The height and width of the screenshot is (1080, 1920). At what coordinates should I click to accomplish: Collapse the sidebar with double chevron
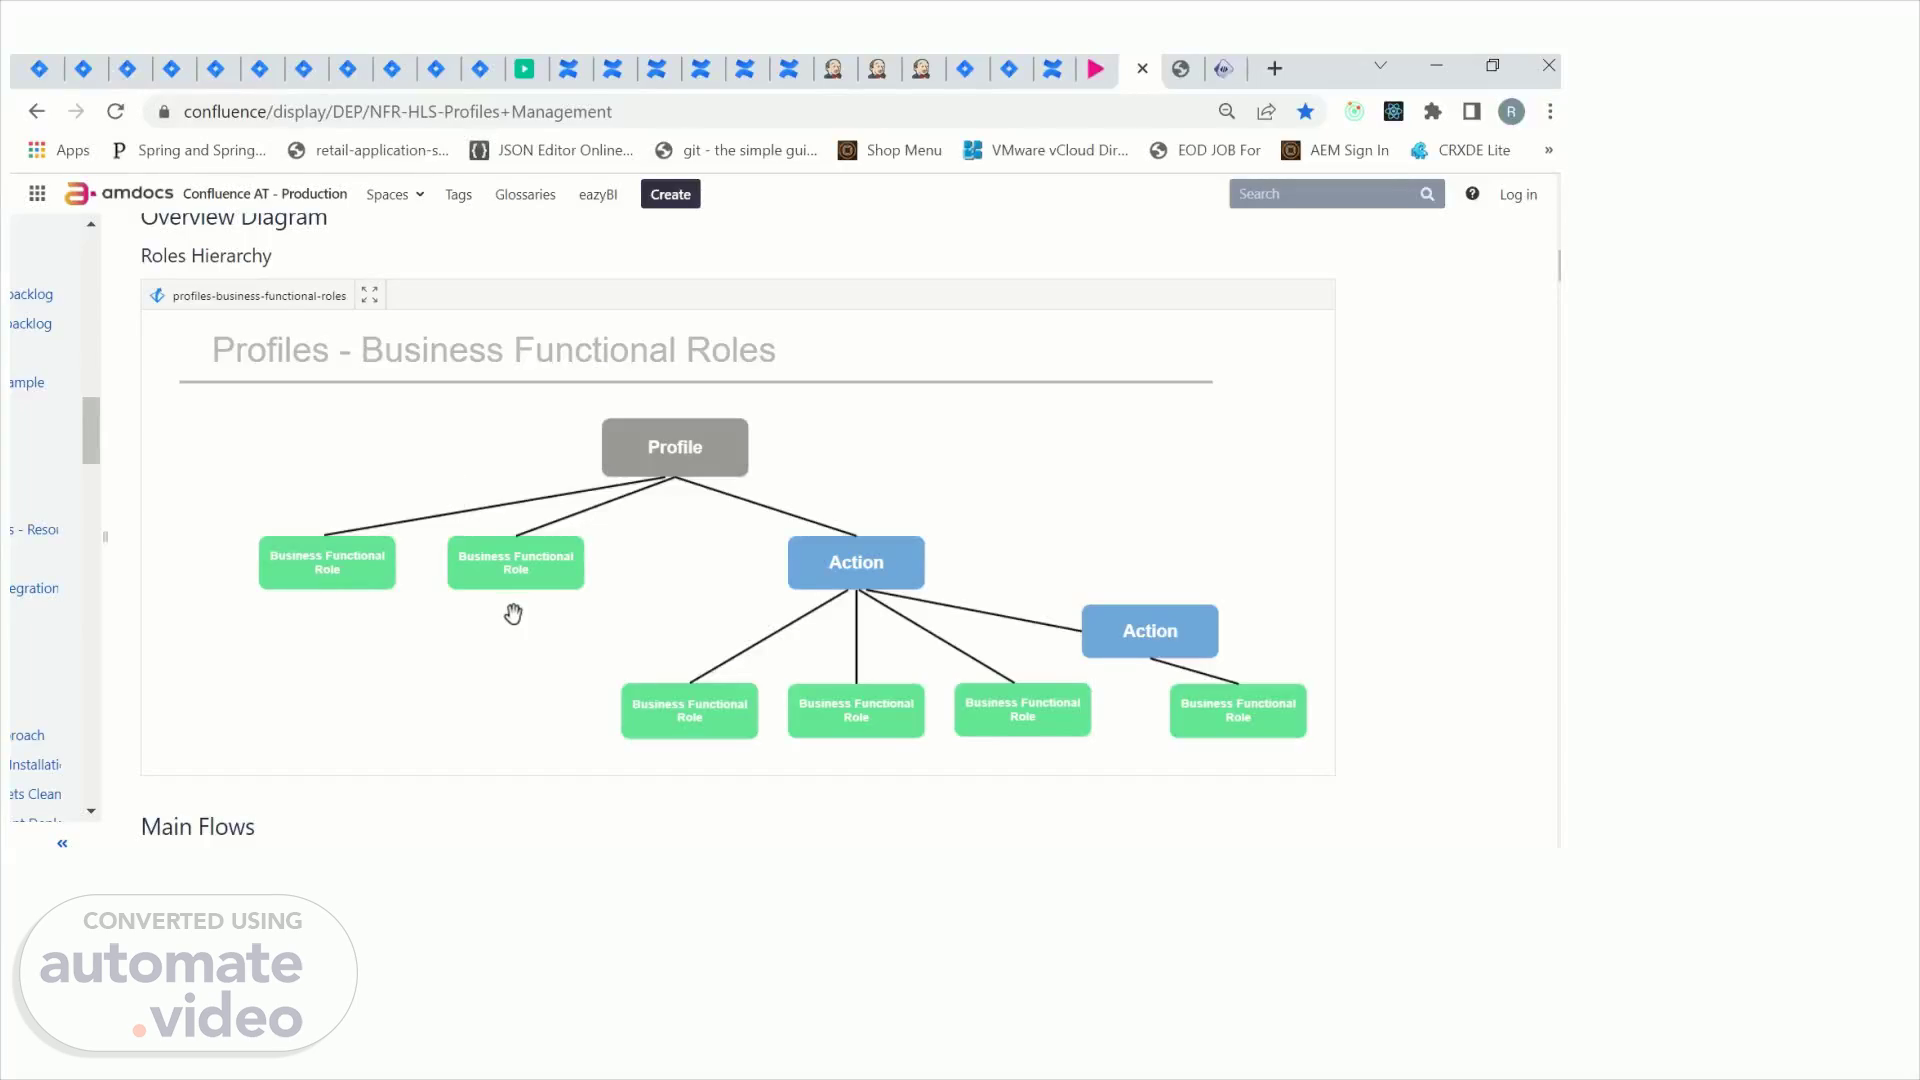coord(62,844)
